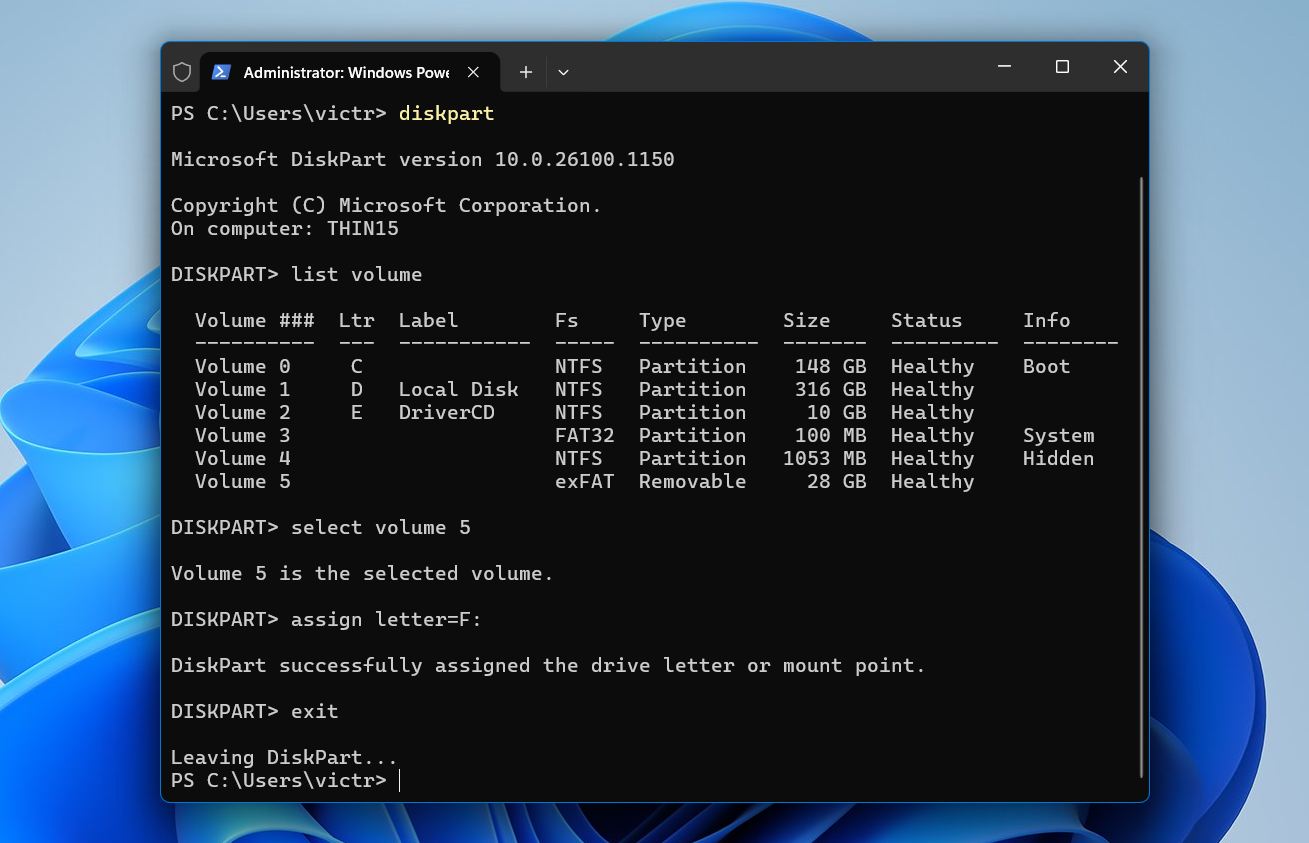Viewport: 1309px width, 843px height.
Task: Click the 'Removable' type value
Action: tap(693, 481)
